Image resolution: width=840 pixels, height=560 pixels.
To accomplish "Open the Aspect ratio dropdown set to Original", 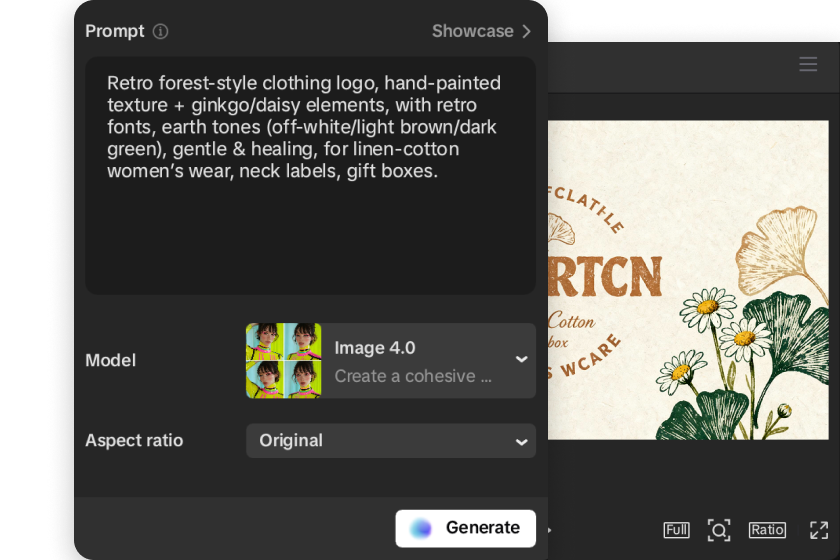I will [x=390, y=441].
